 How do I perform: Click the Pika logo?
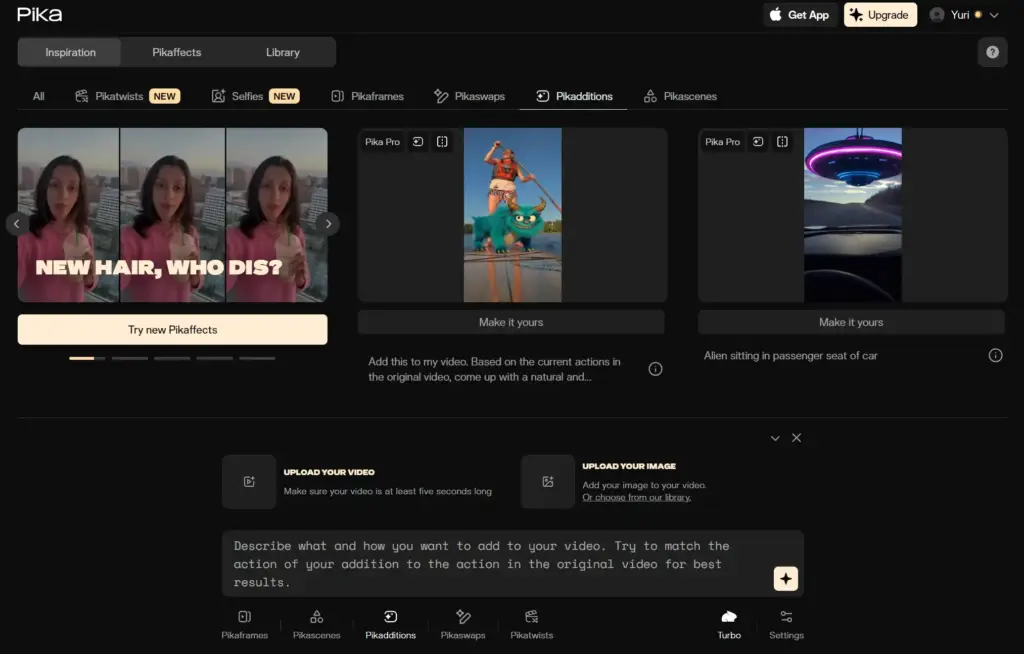(x=39, y=14)
